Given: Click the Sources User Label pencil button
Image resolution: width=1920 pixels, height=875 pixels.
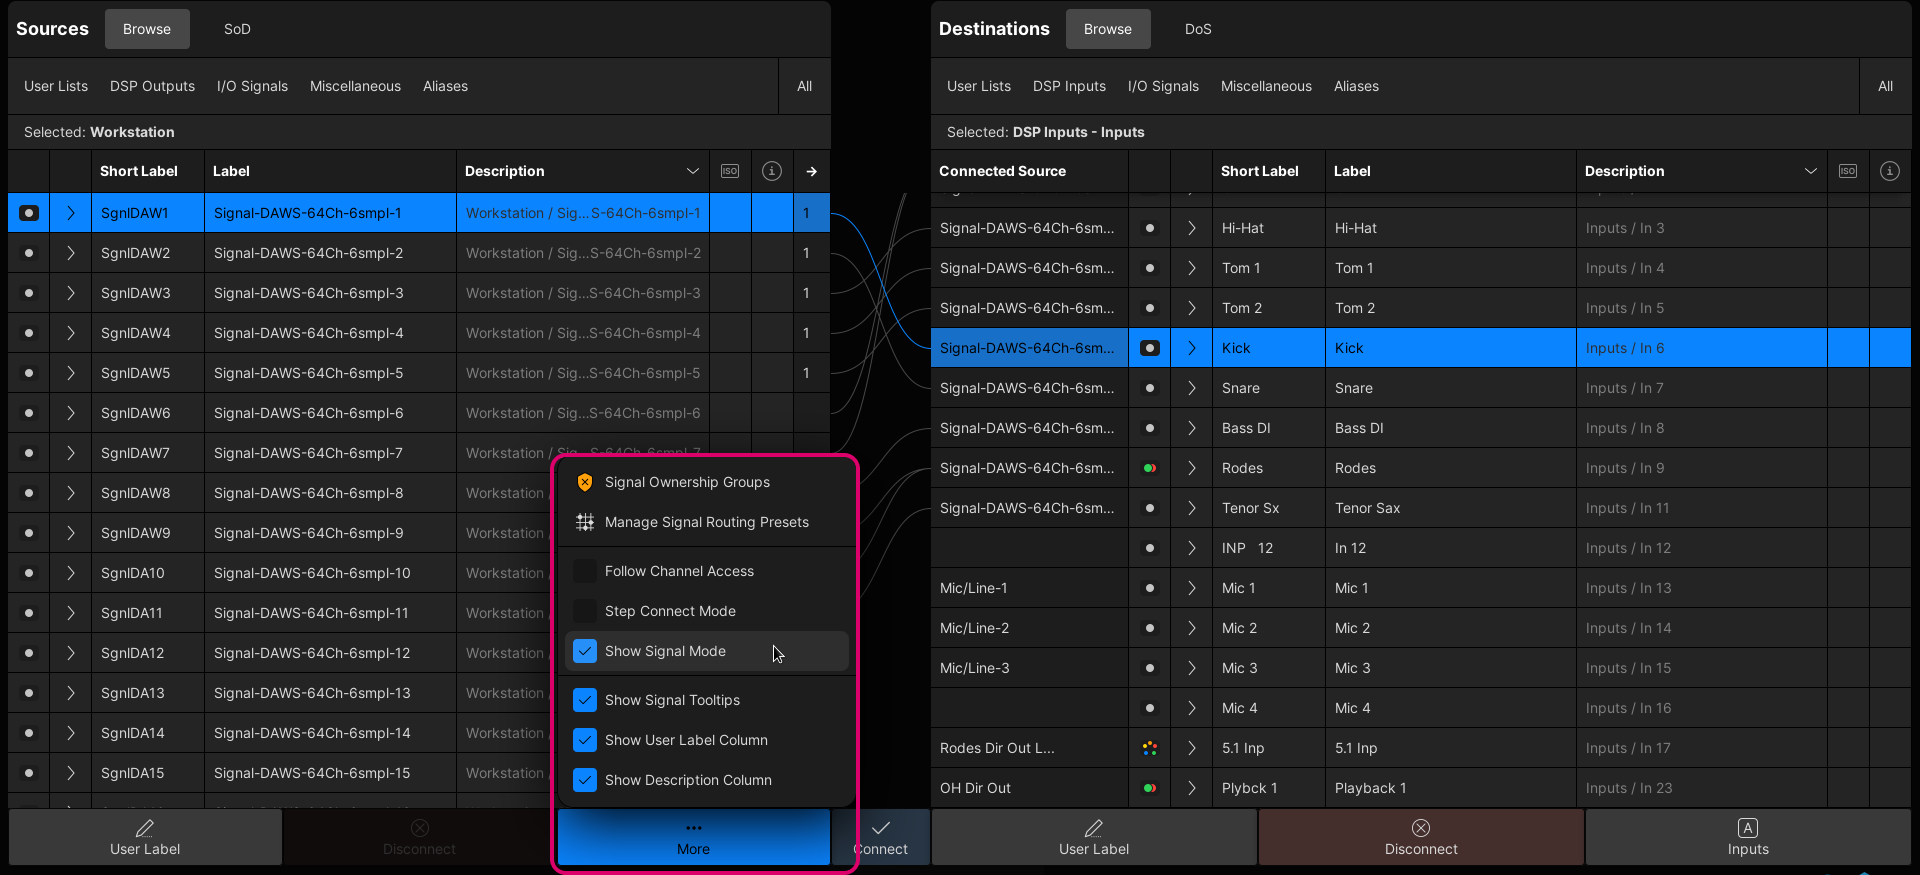Looking at the screenshot, I should pyautogui.click(x=145, y=837).
